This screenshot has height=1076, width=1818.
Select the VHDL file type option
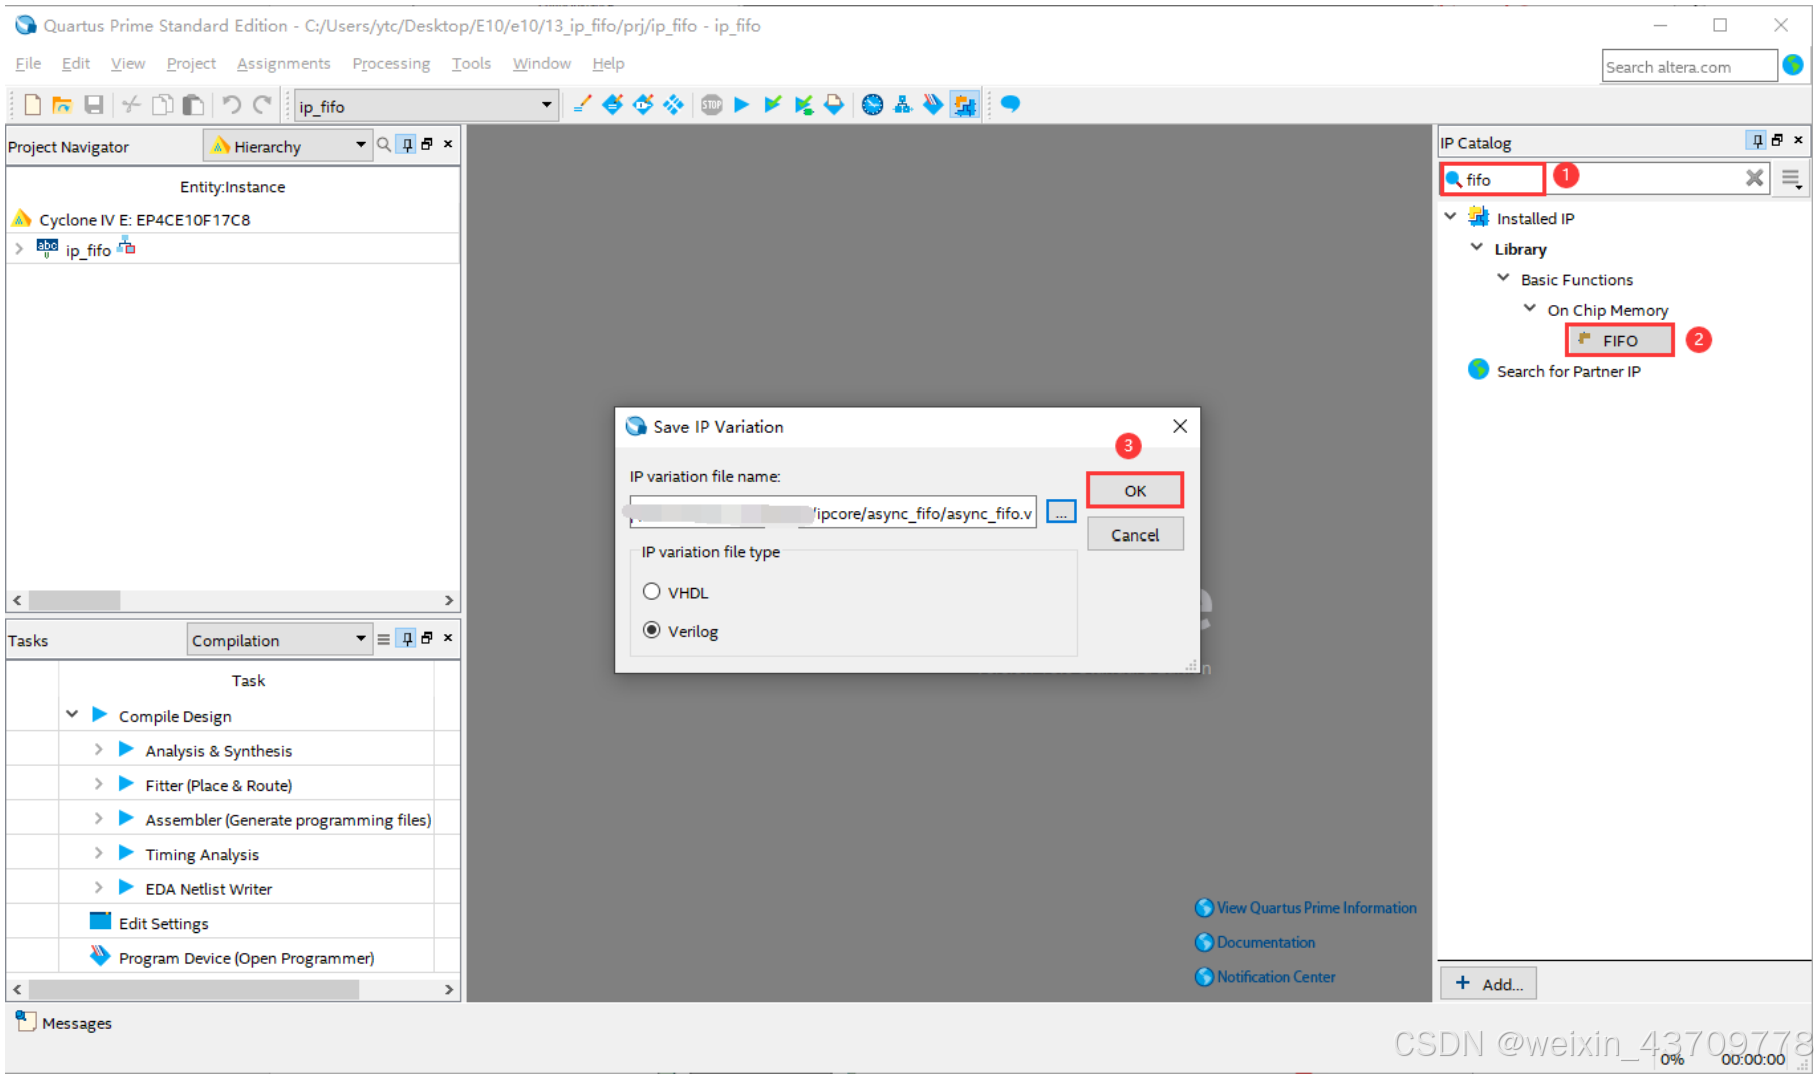(652, 592)
